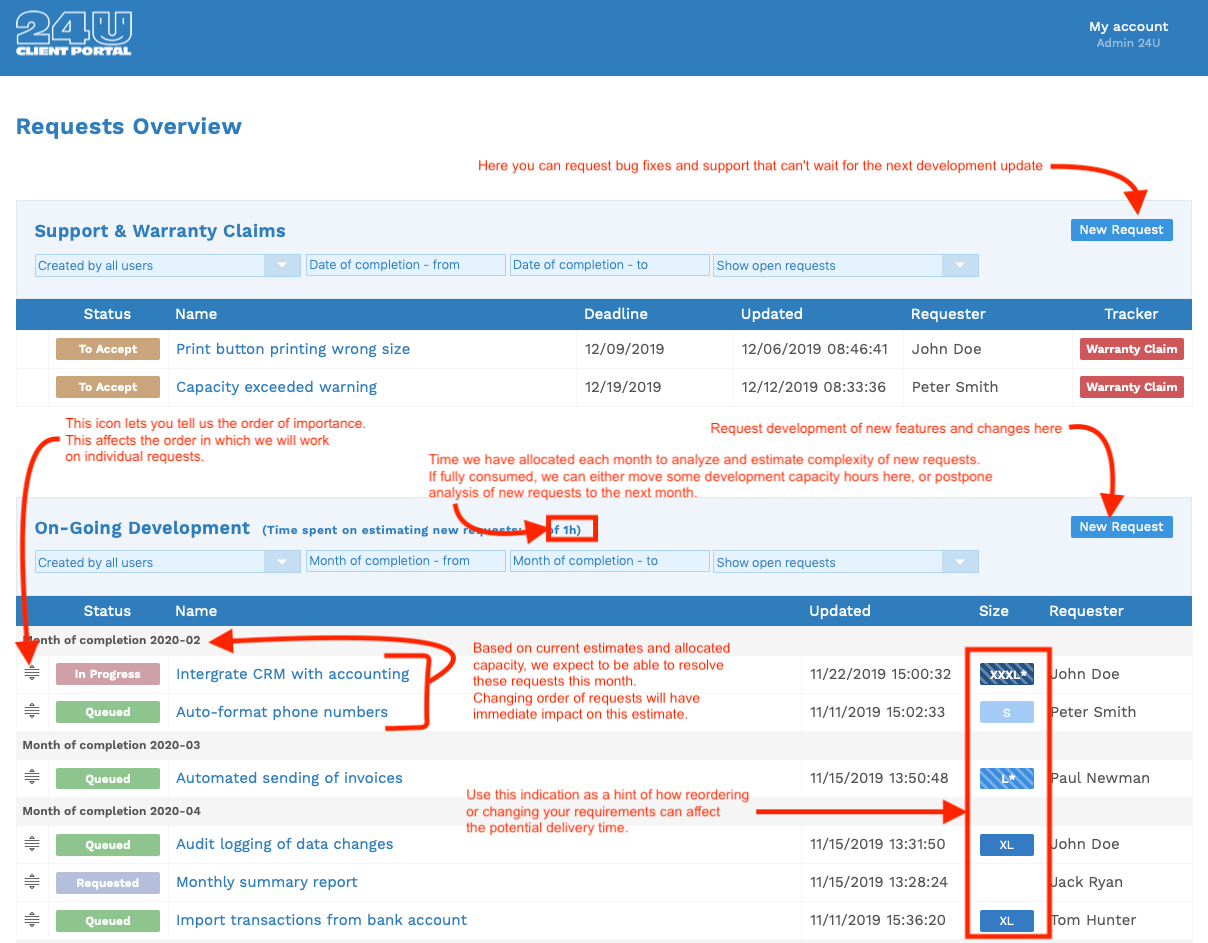
Task: Click Requester header in On-Going Development table
Action: coord(1086,611)
